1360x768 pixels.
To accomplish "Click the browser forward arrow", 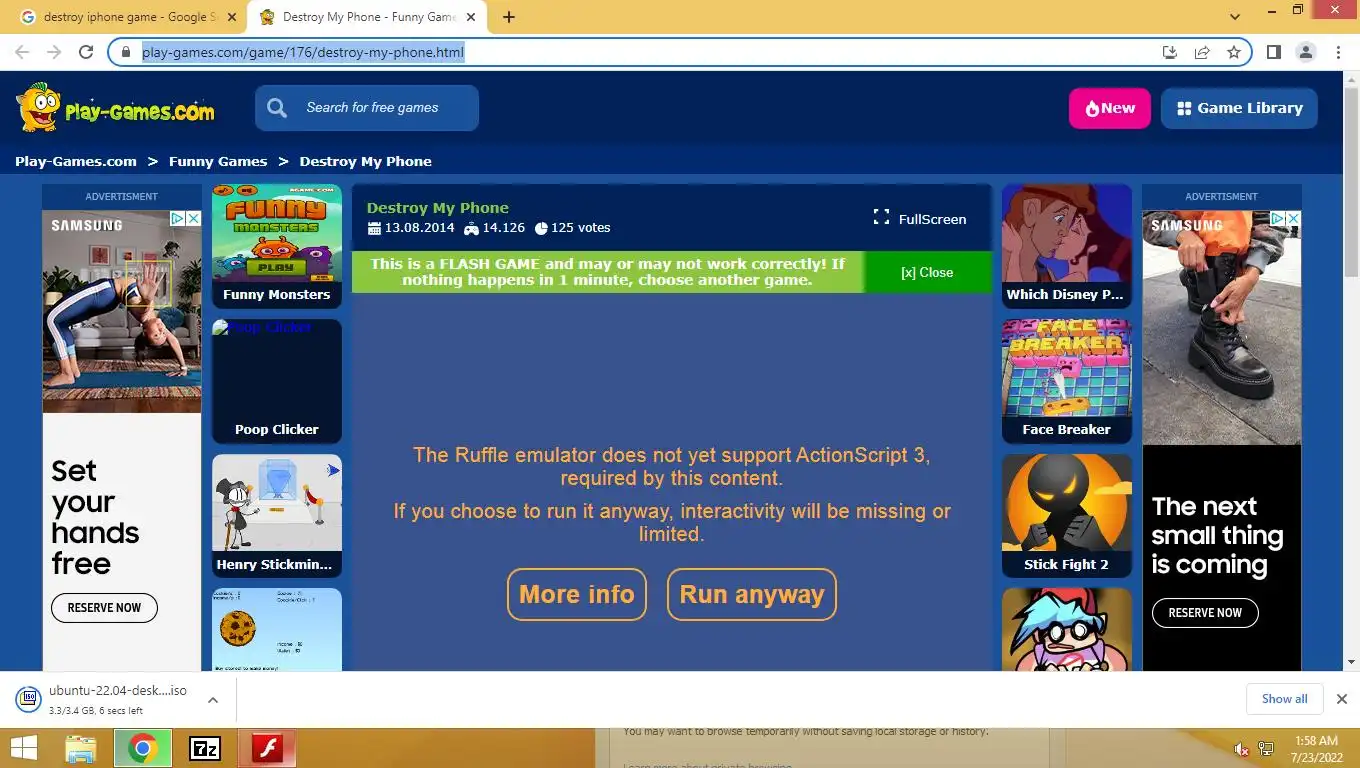I will (x=54, y=52).
